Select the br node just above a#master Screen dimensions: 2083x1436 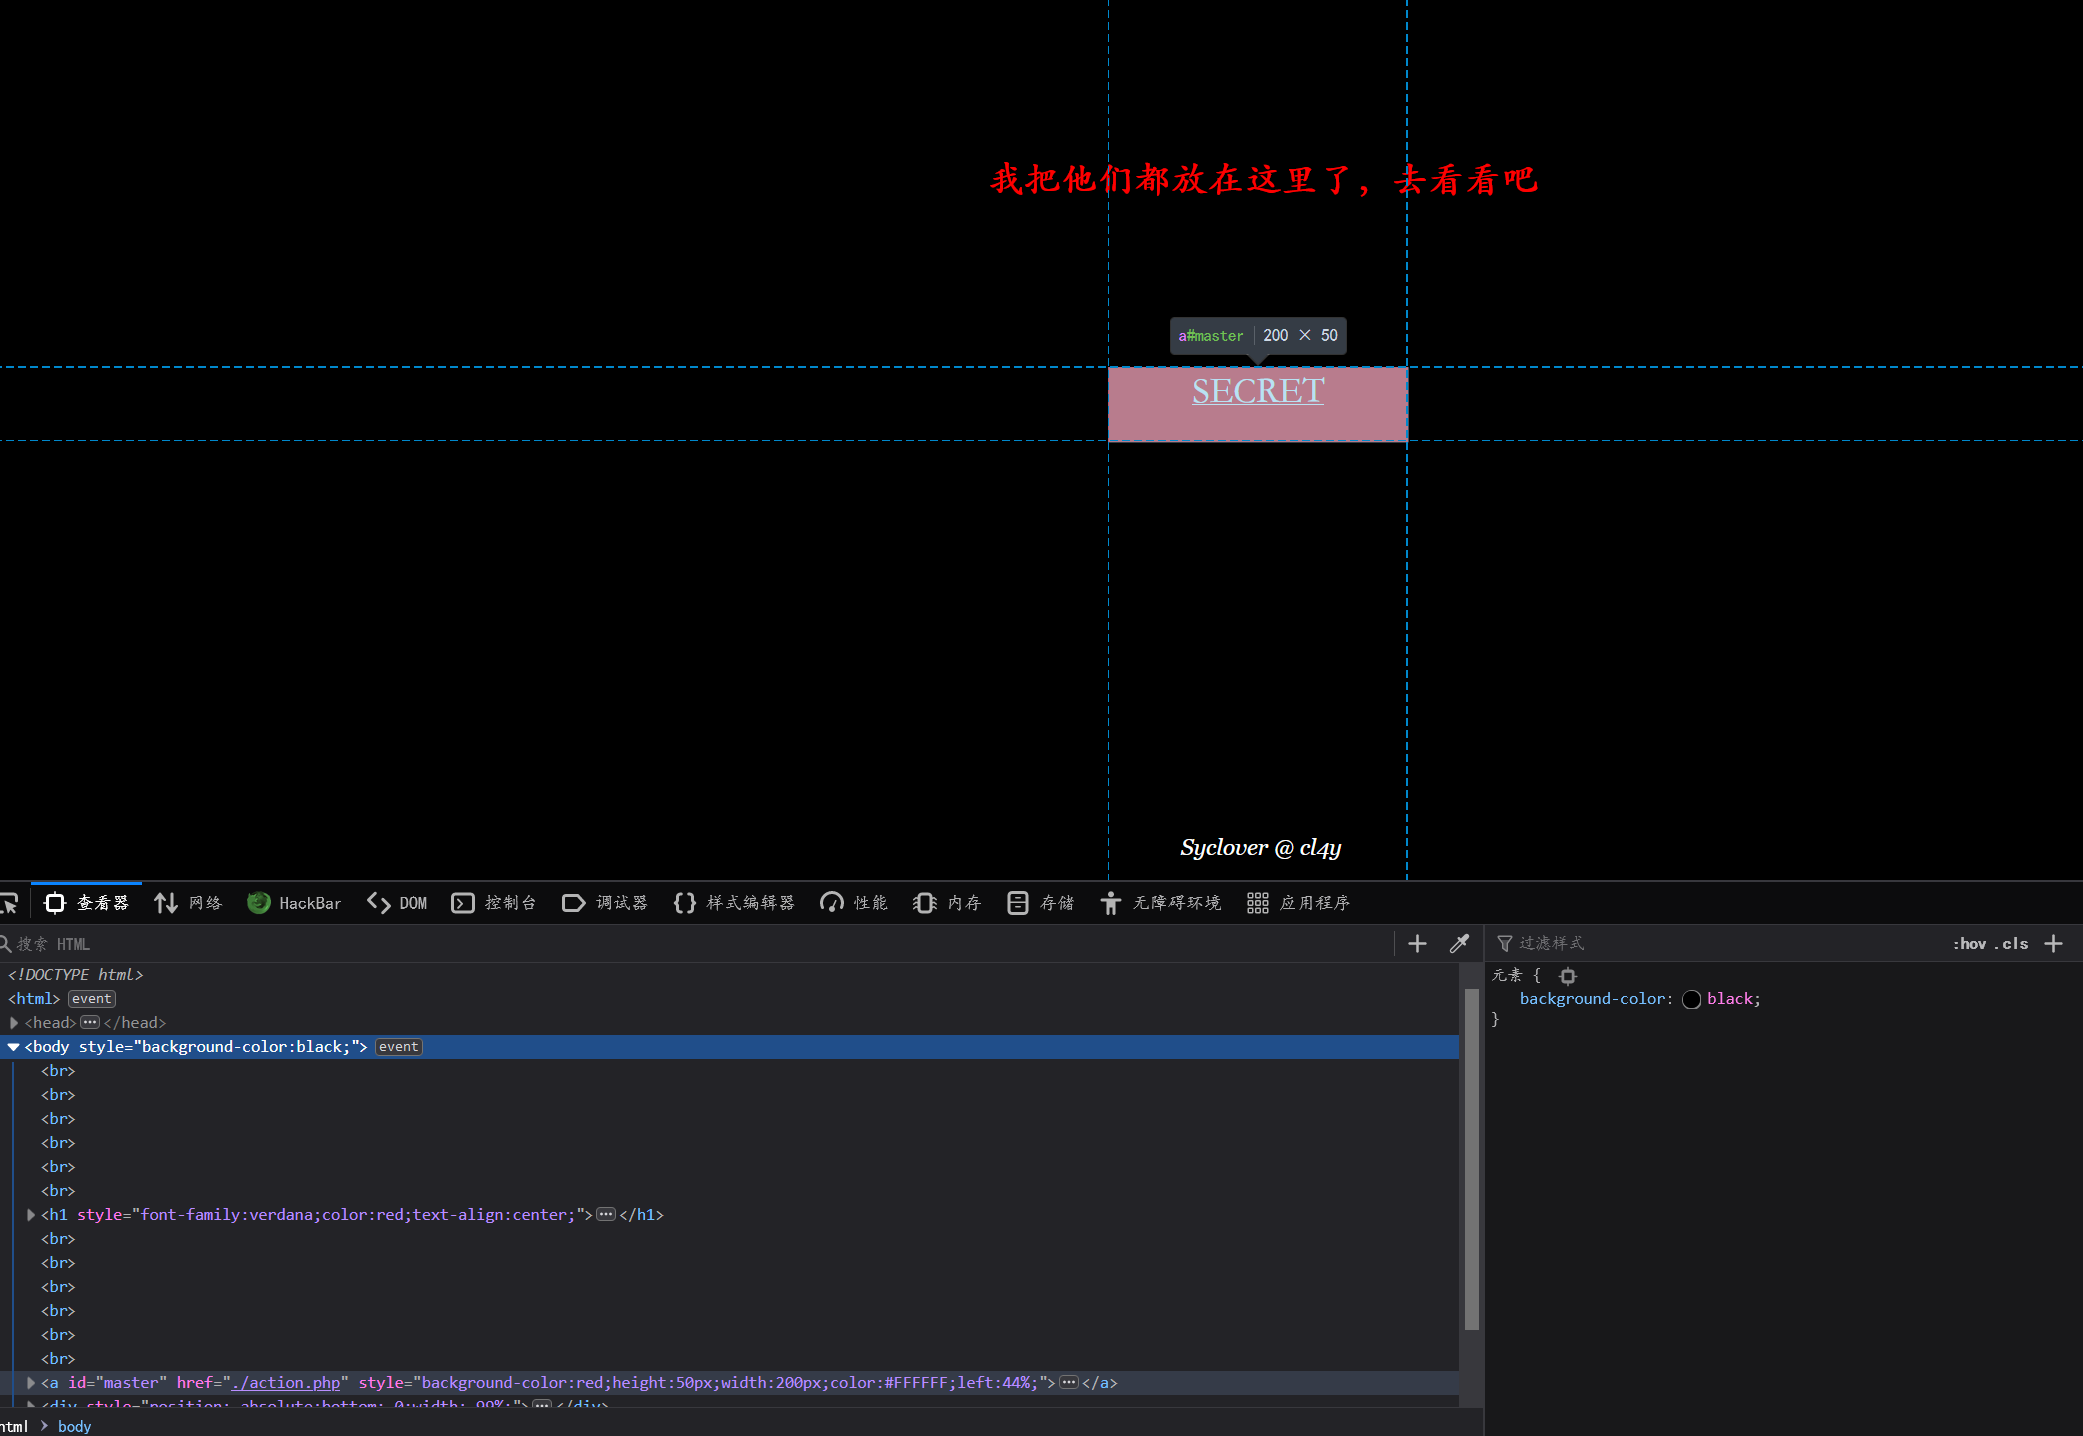point(58,1359)
